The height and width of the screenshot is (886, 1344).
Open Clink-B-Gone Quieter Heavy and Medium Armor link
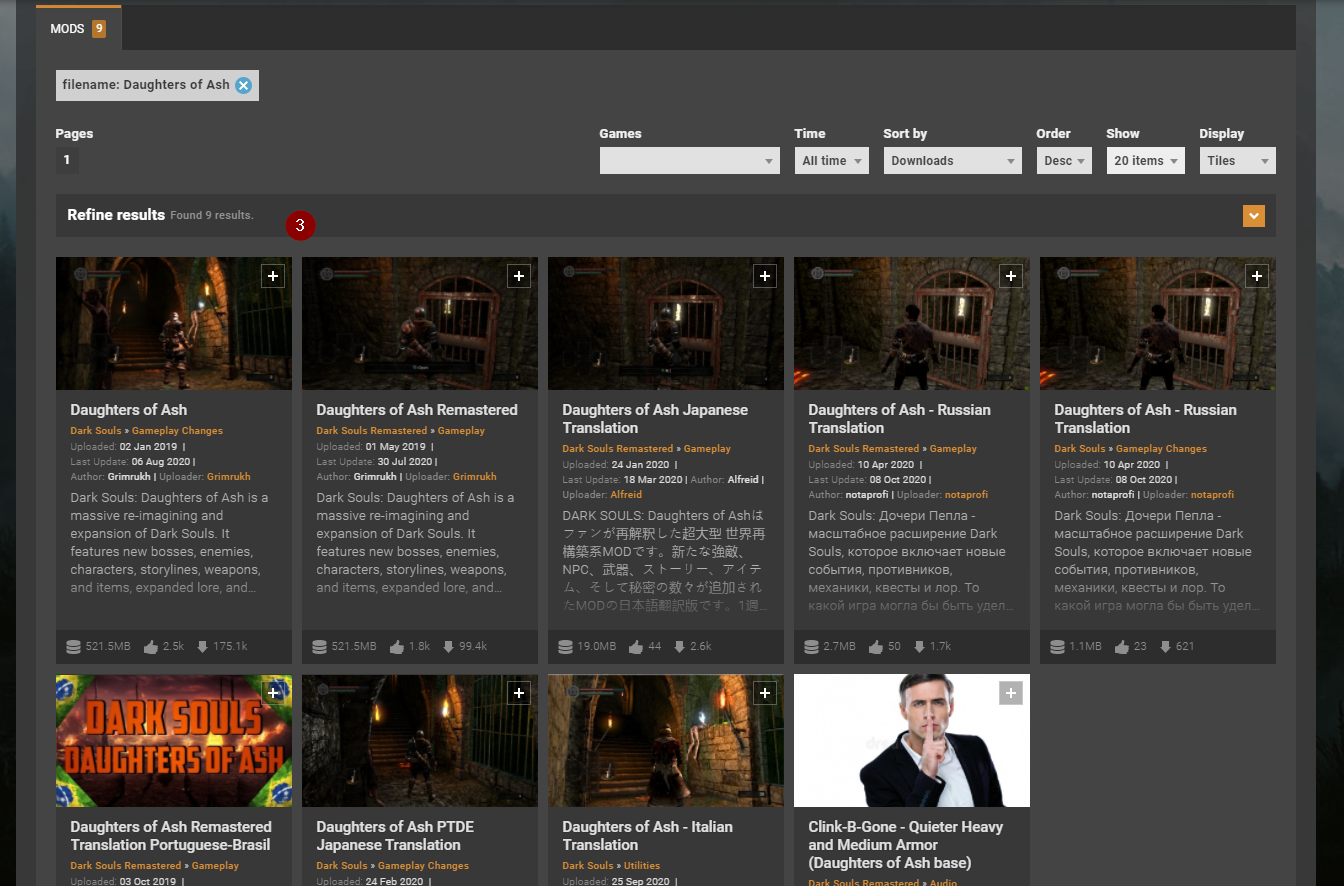tap(905, 845)
